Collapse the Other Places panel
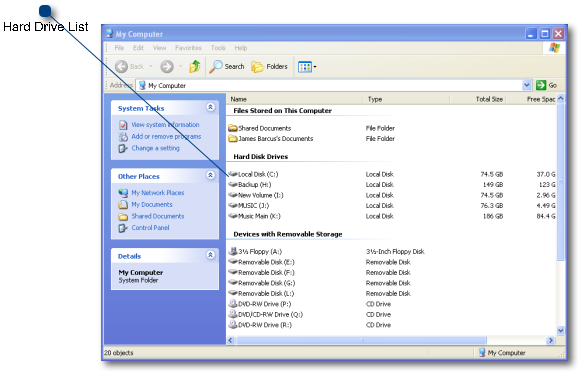Image resolution: width=586 pixels, height=379 pixels. coord(210,175)
